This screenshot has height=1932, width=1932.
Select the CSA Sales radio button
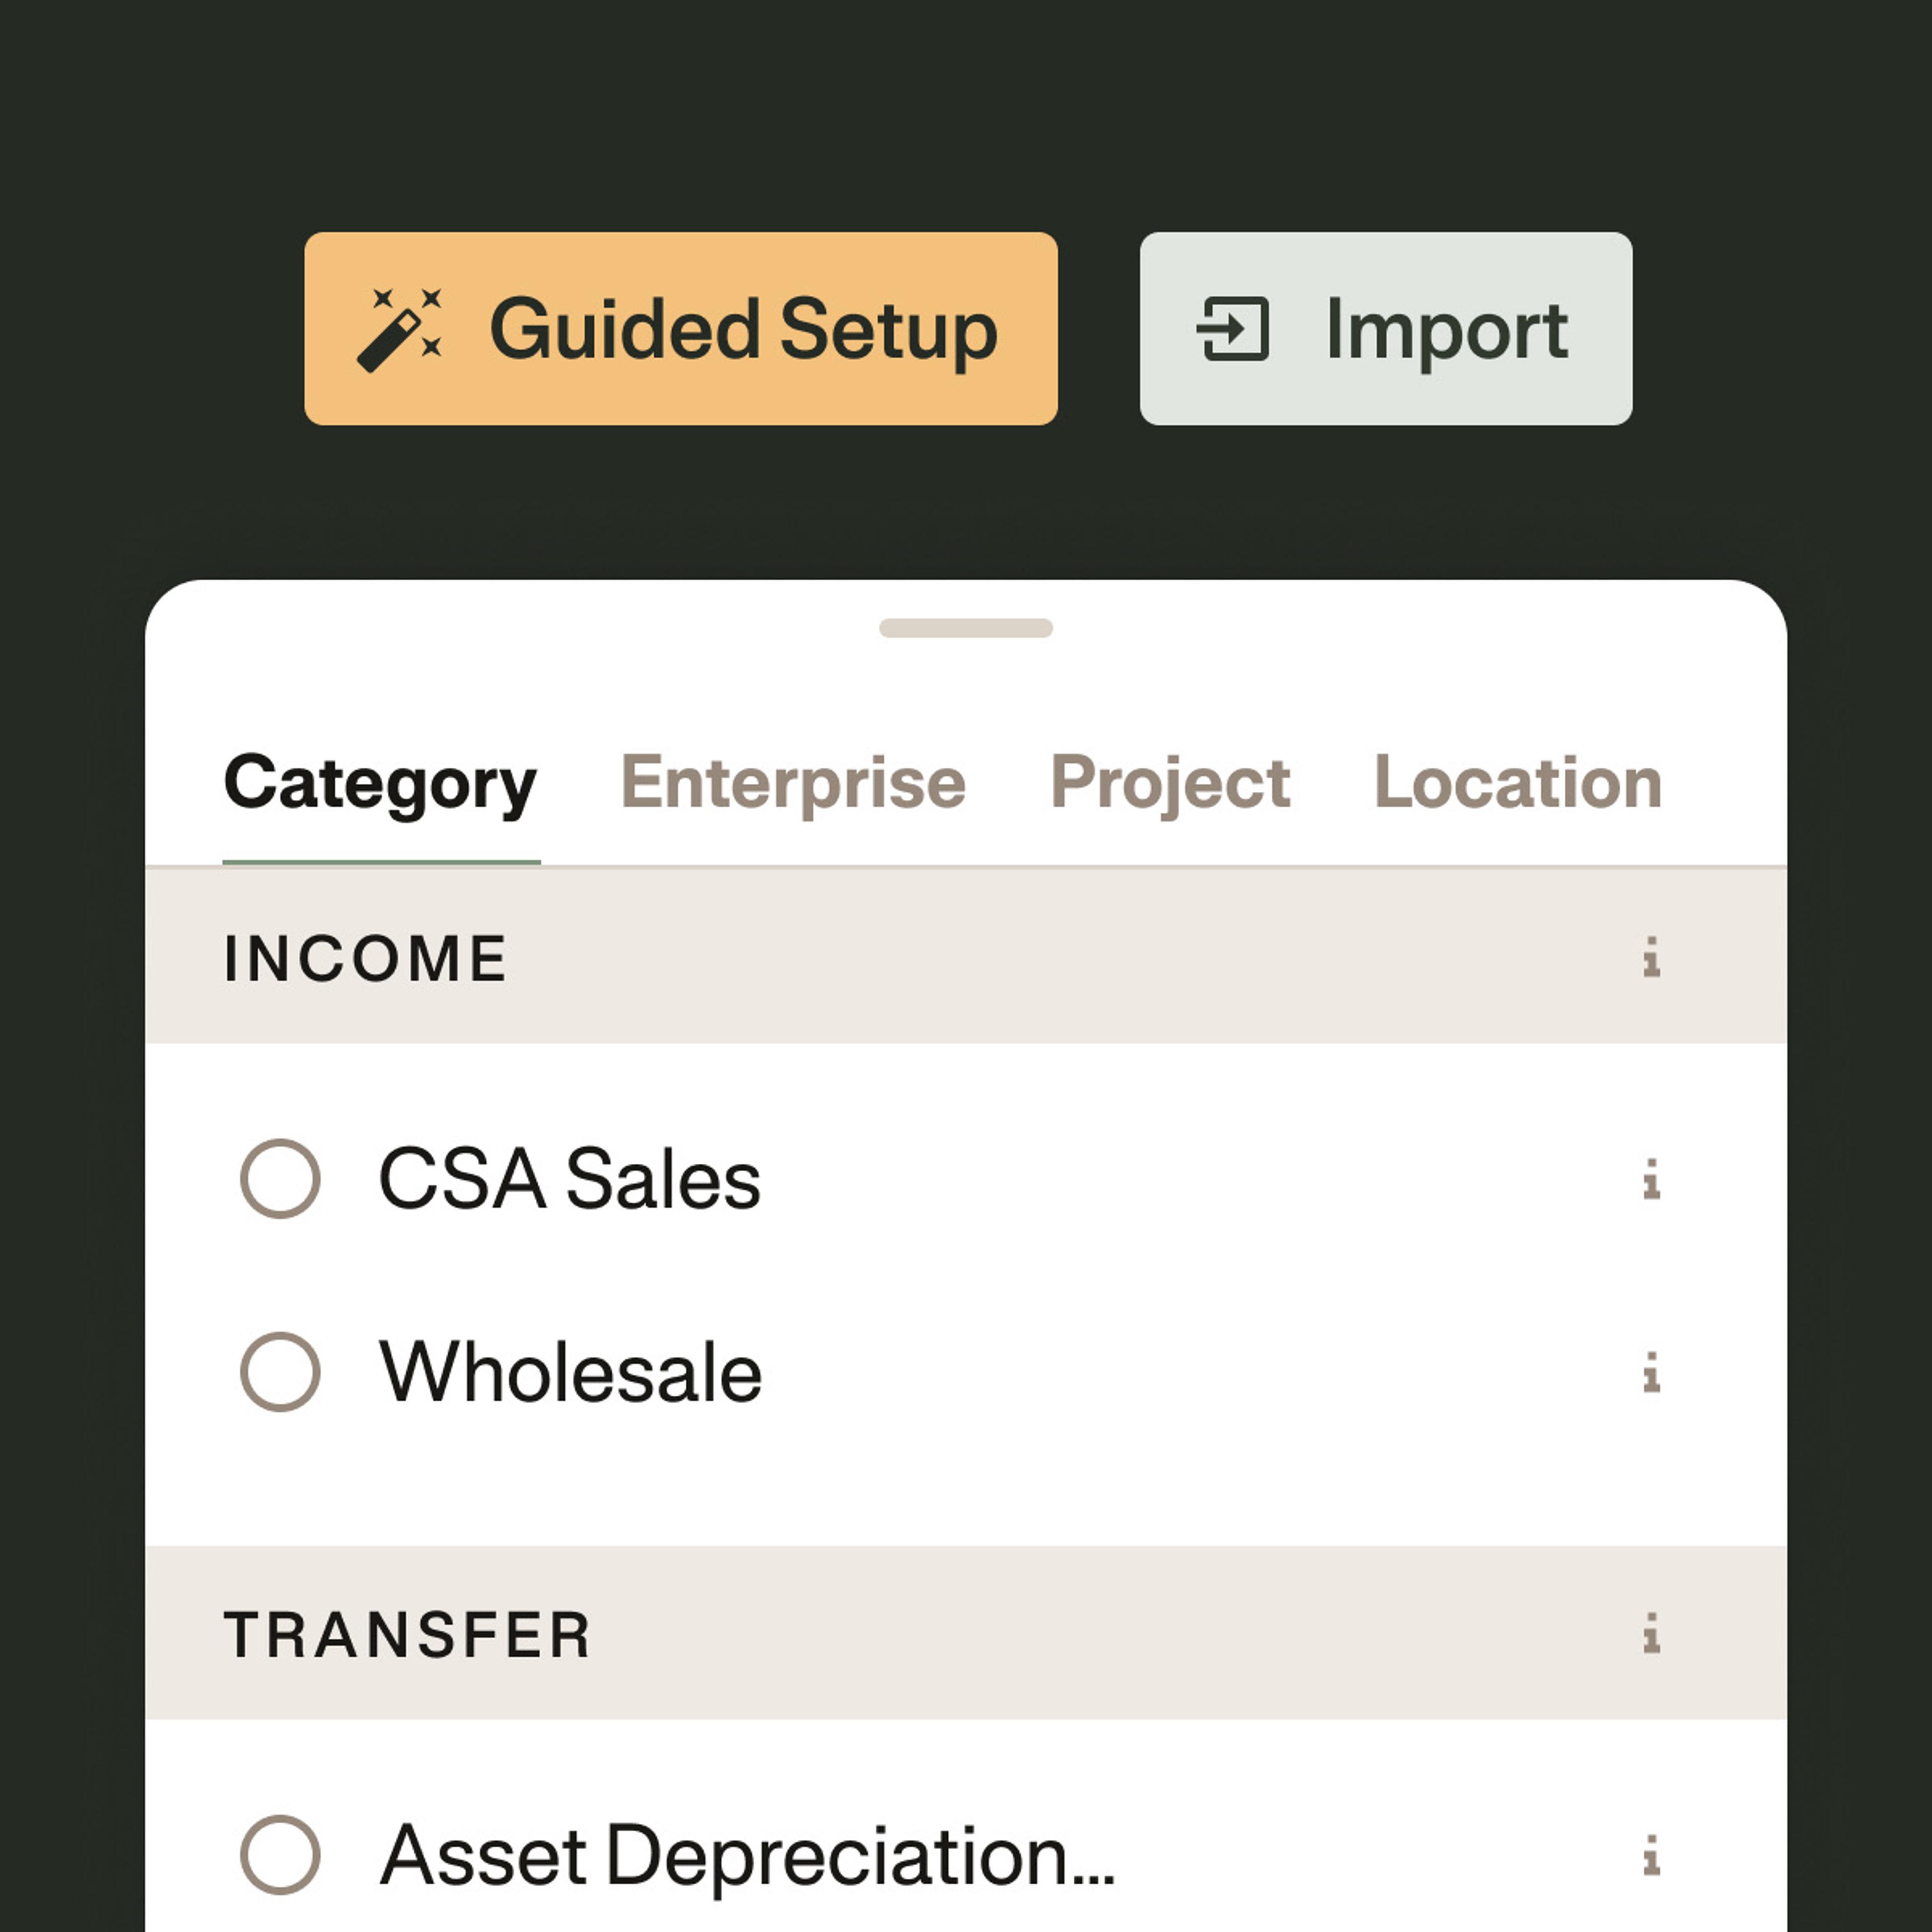click(281, 1179)
